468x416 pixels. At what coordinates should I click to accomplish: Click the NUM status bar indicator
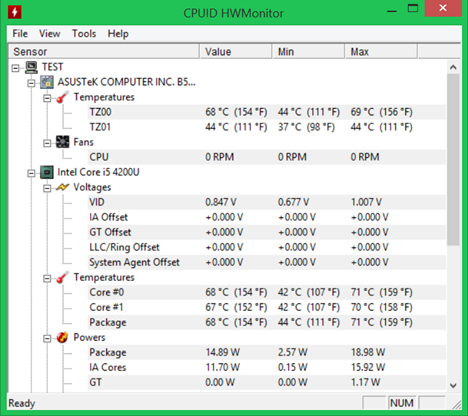pos(402,403)
